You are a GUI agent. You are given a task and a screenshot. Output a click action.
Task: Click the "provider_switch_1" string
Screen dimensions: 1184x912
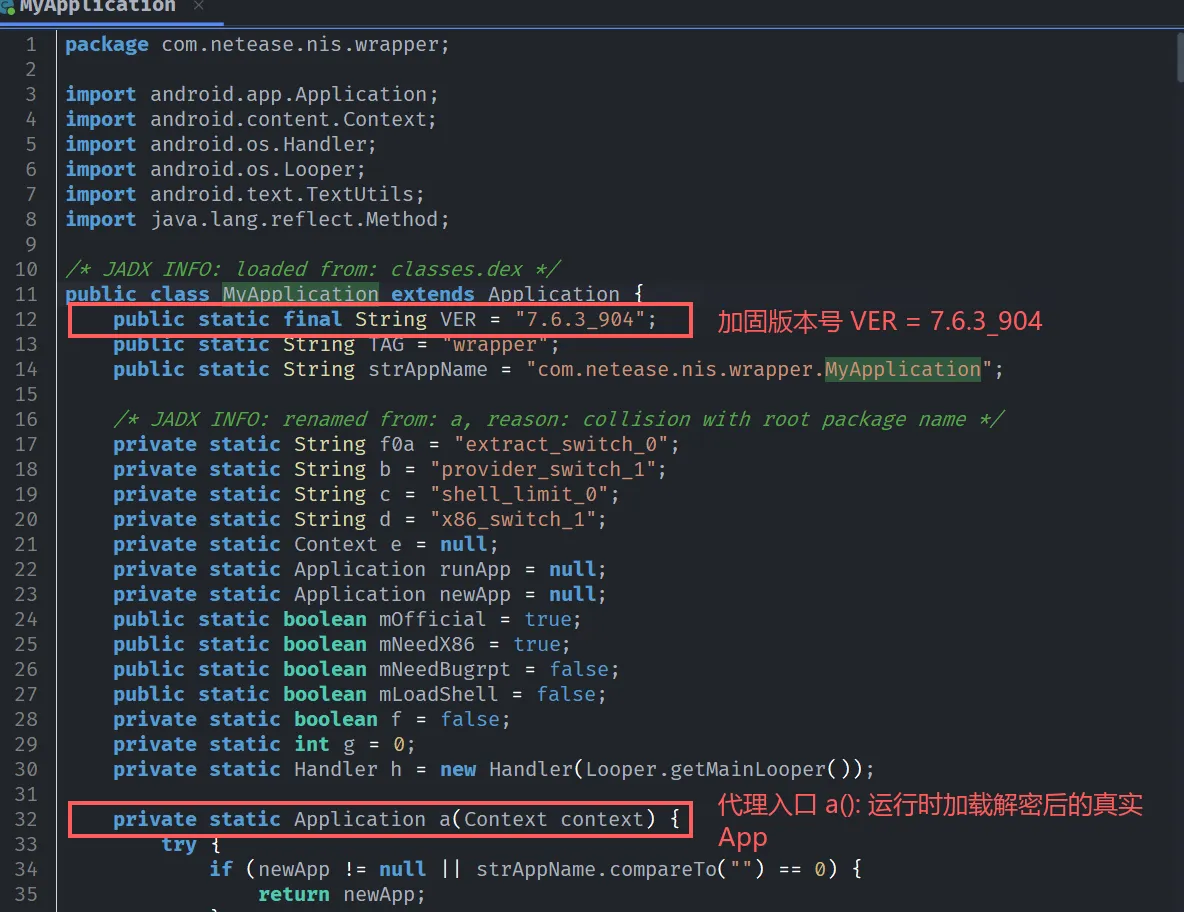(544, 469)
